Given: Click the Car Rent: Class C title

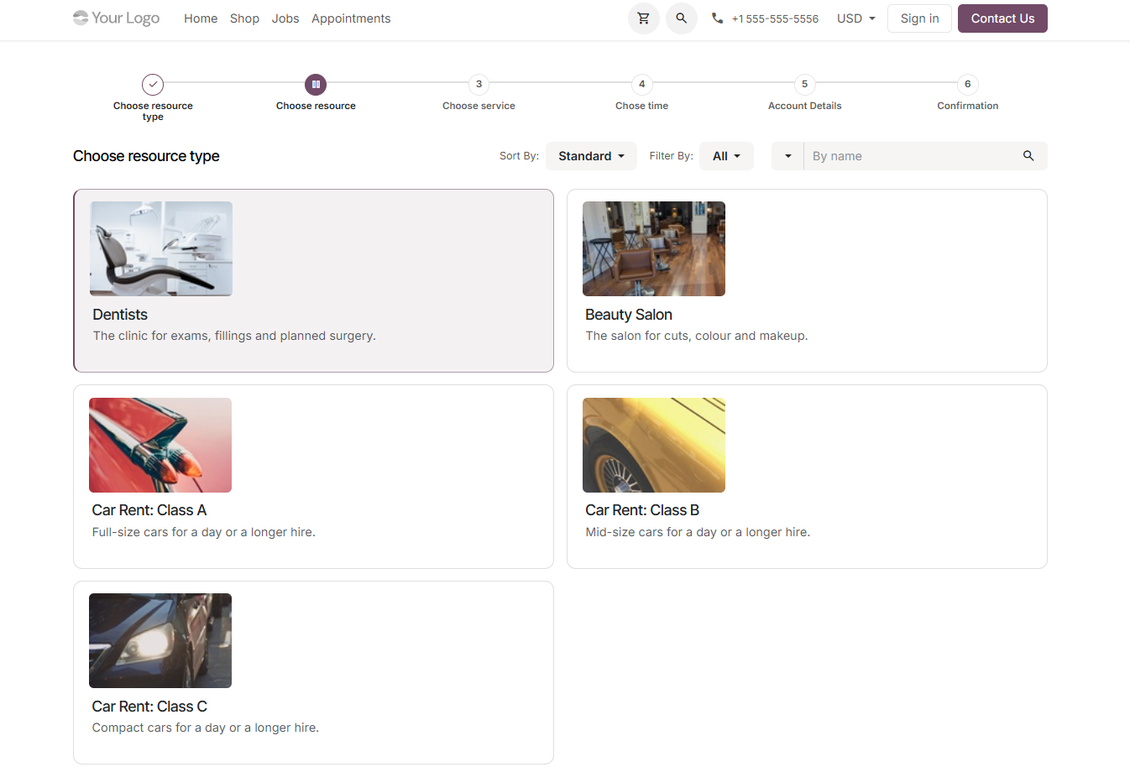Looking at the screenshot, I should pos(149,706).
